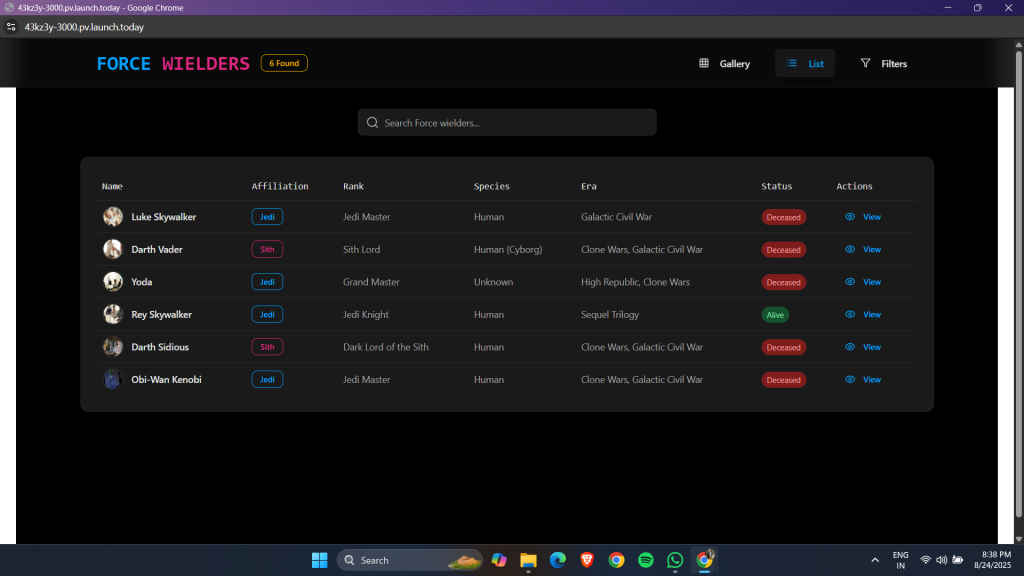
Task: Open site information icon in address bar
Action: [x=11, y=27]
